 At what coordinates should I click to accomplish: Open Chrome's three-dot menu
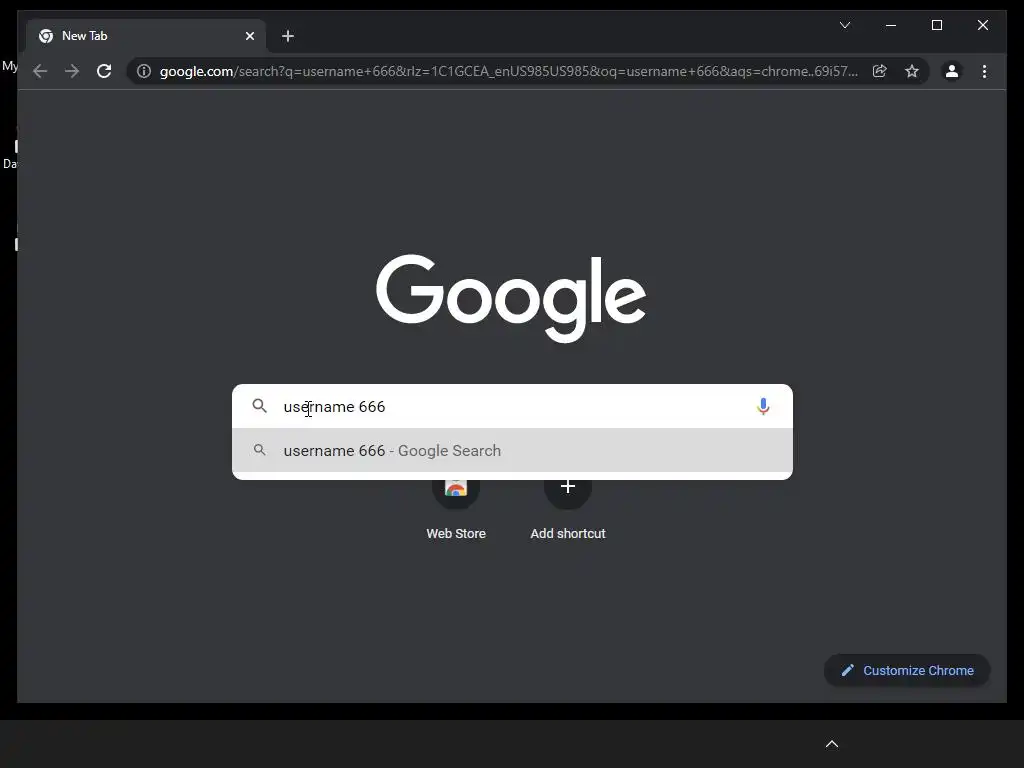coord(984,71)
